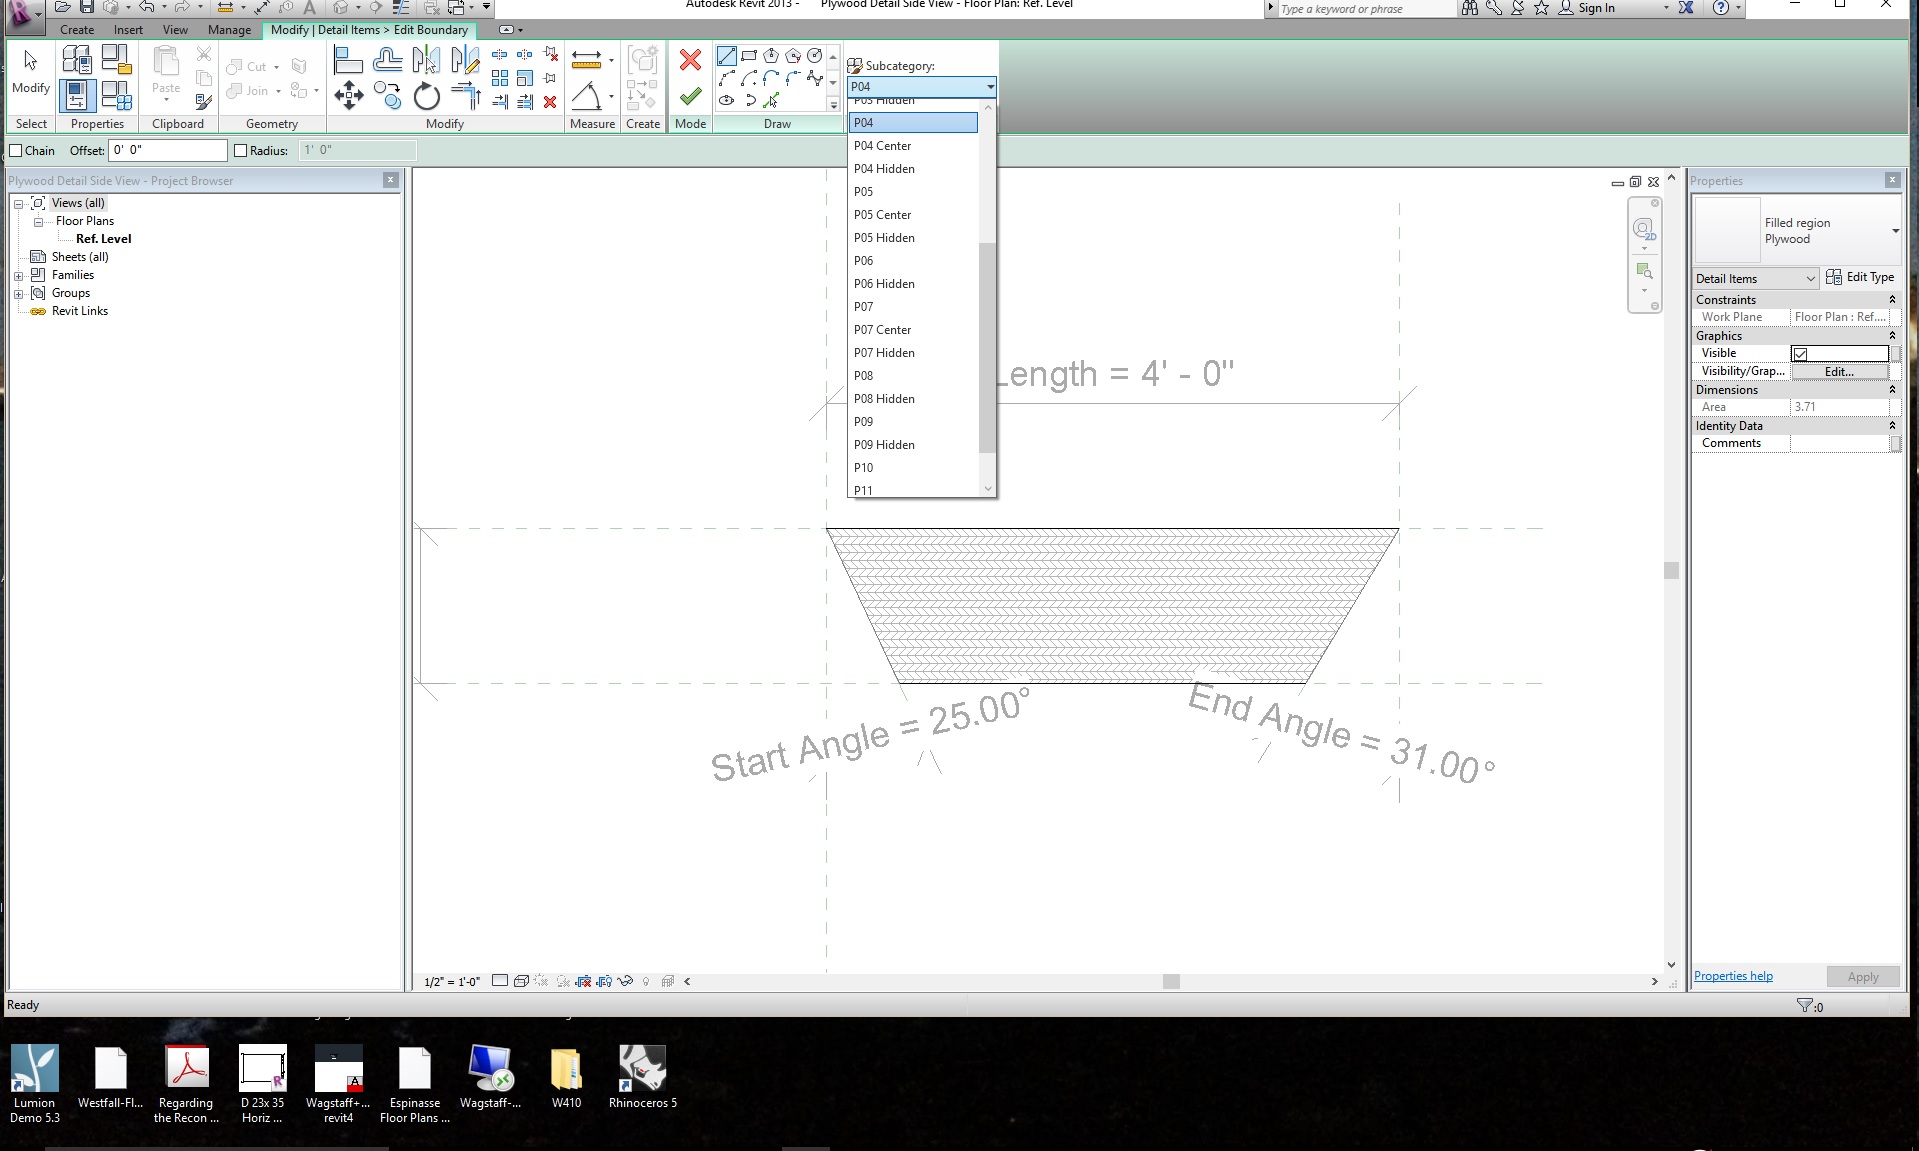Expand the Families tree node
Screen dimensions: 1919x1151
pyautogui.click(x=18, y=275)
